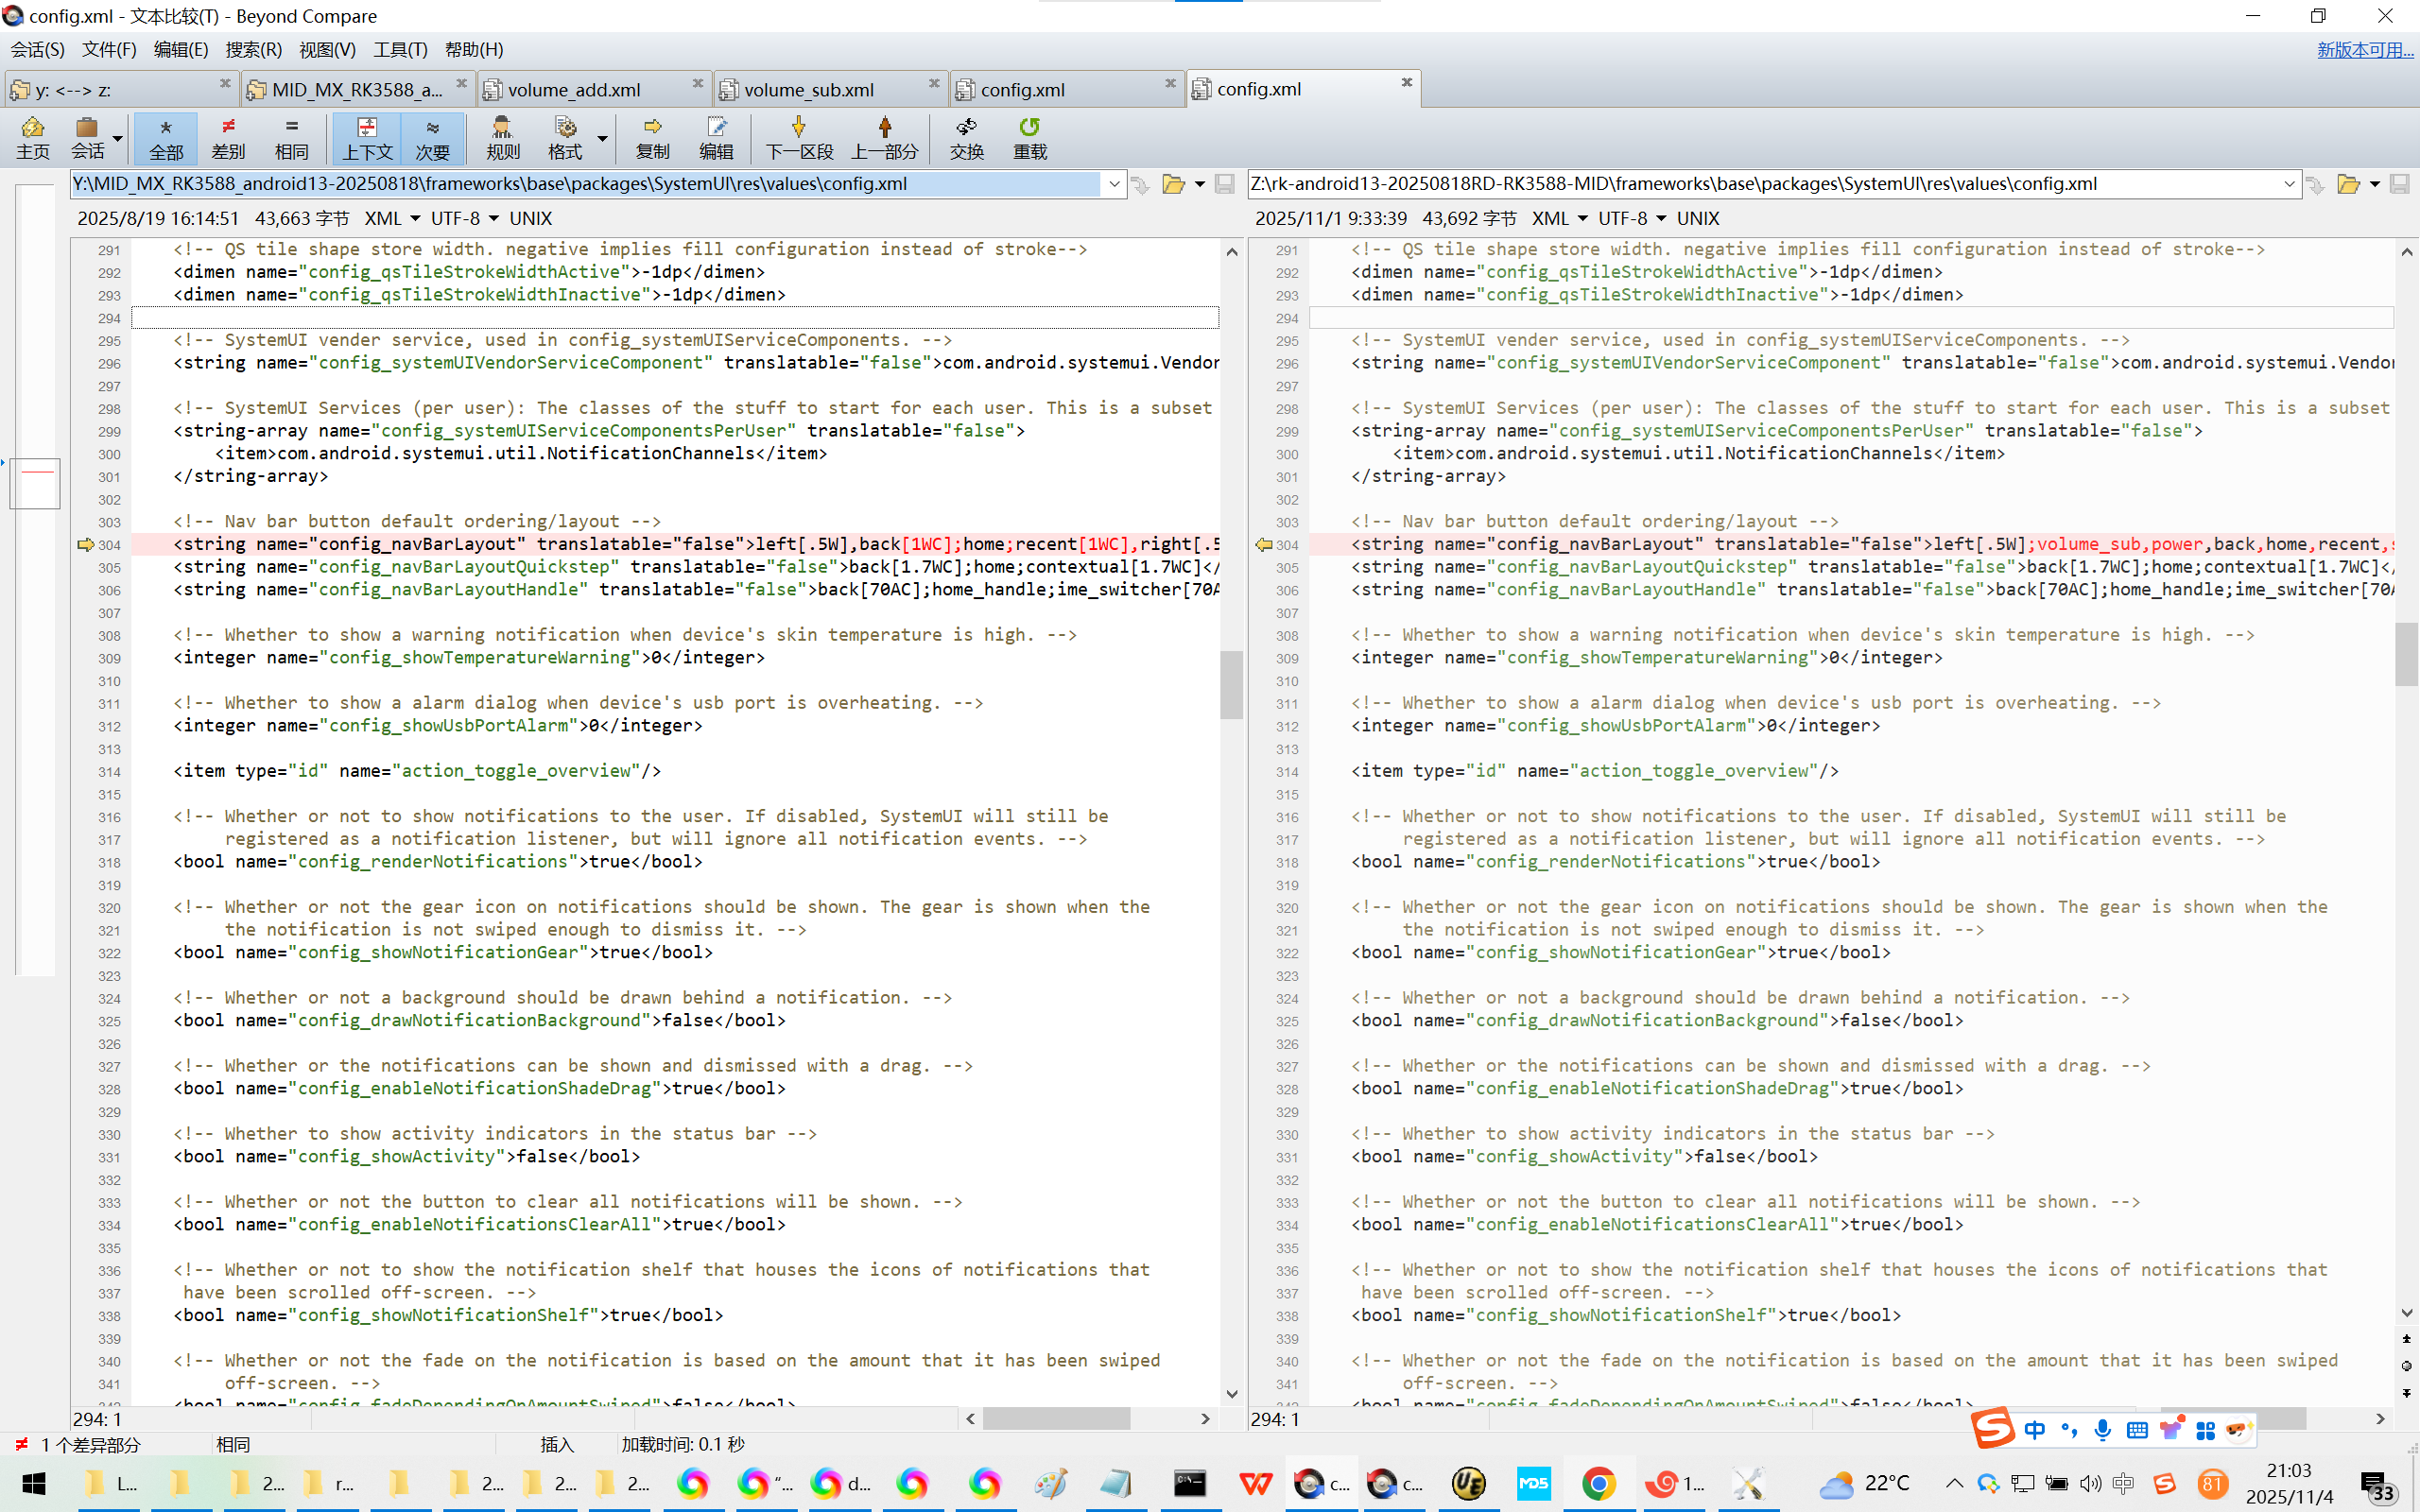Click the Home (主页) toolbar icon
2420x1512 pixels.
(32, 138)
